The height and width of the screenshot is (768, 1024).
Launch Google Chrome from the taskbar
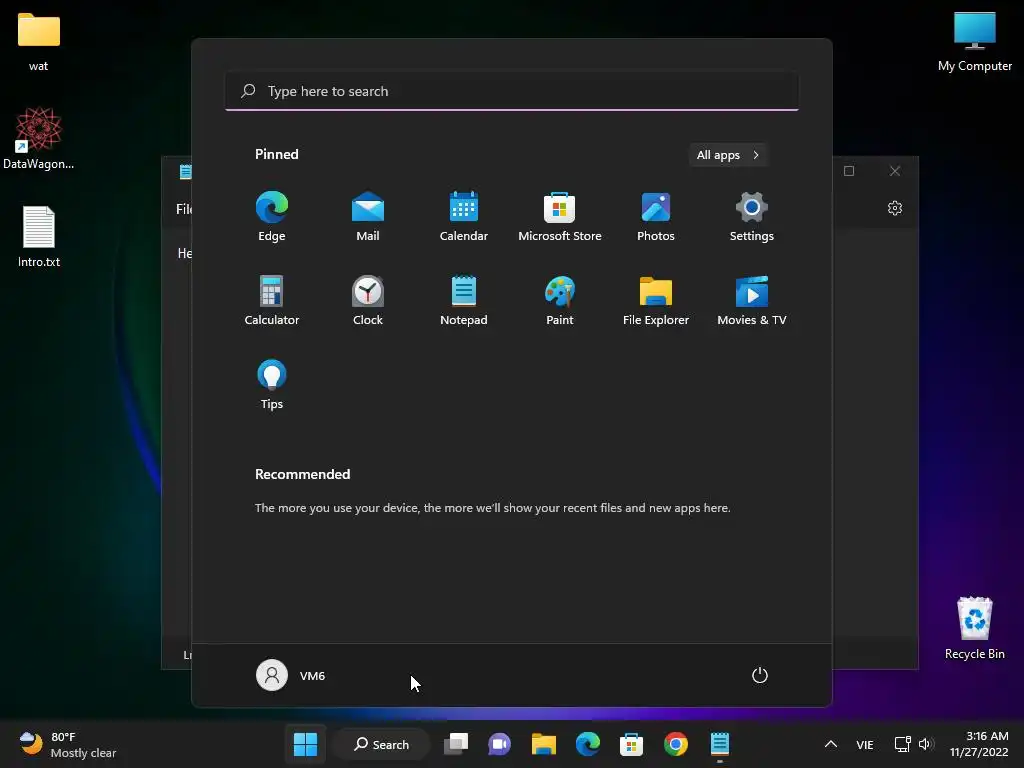coord(676,744)
